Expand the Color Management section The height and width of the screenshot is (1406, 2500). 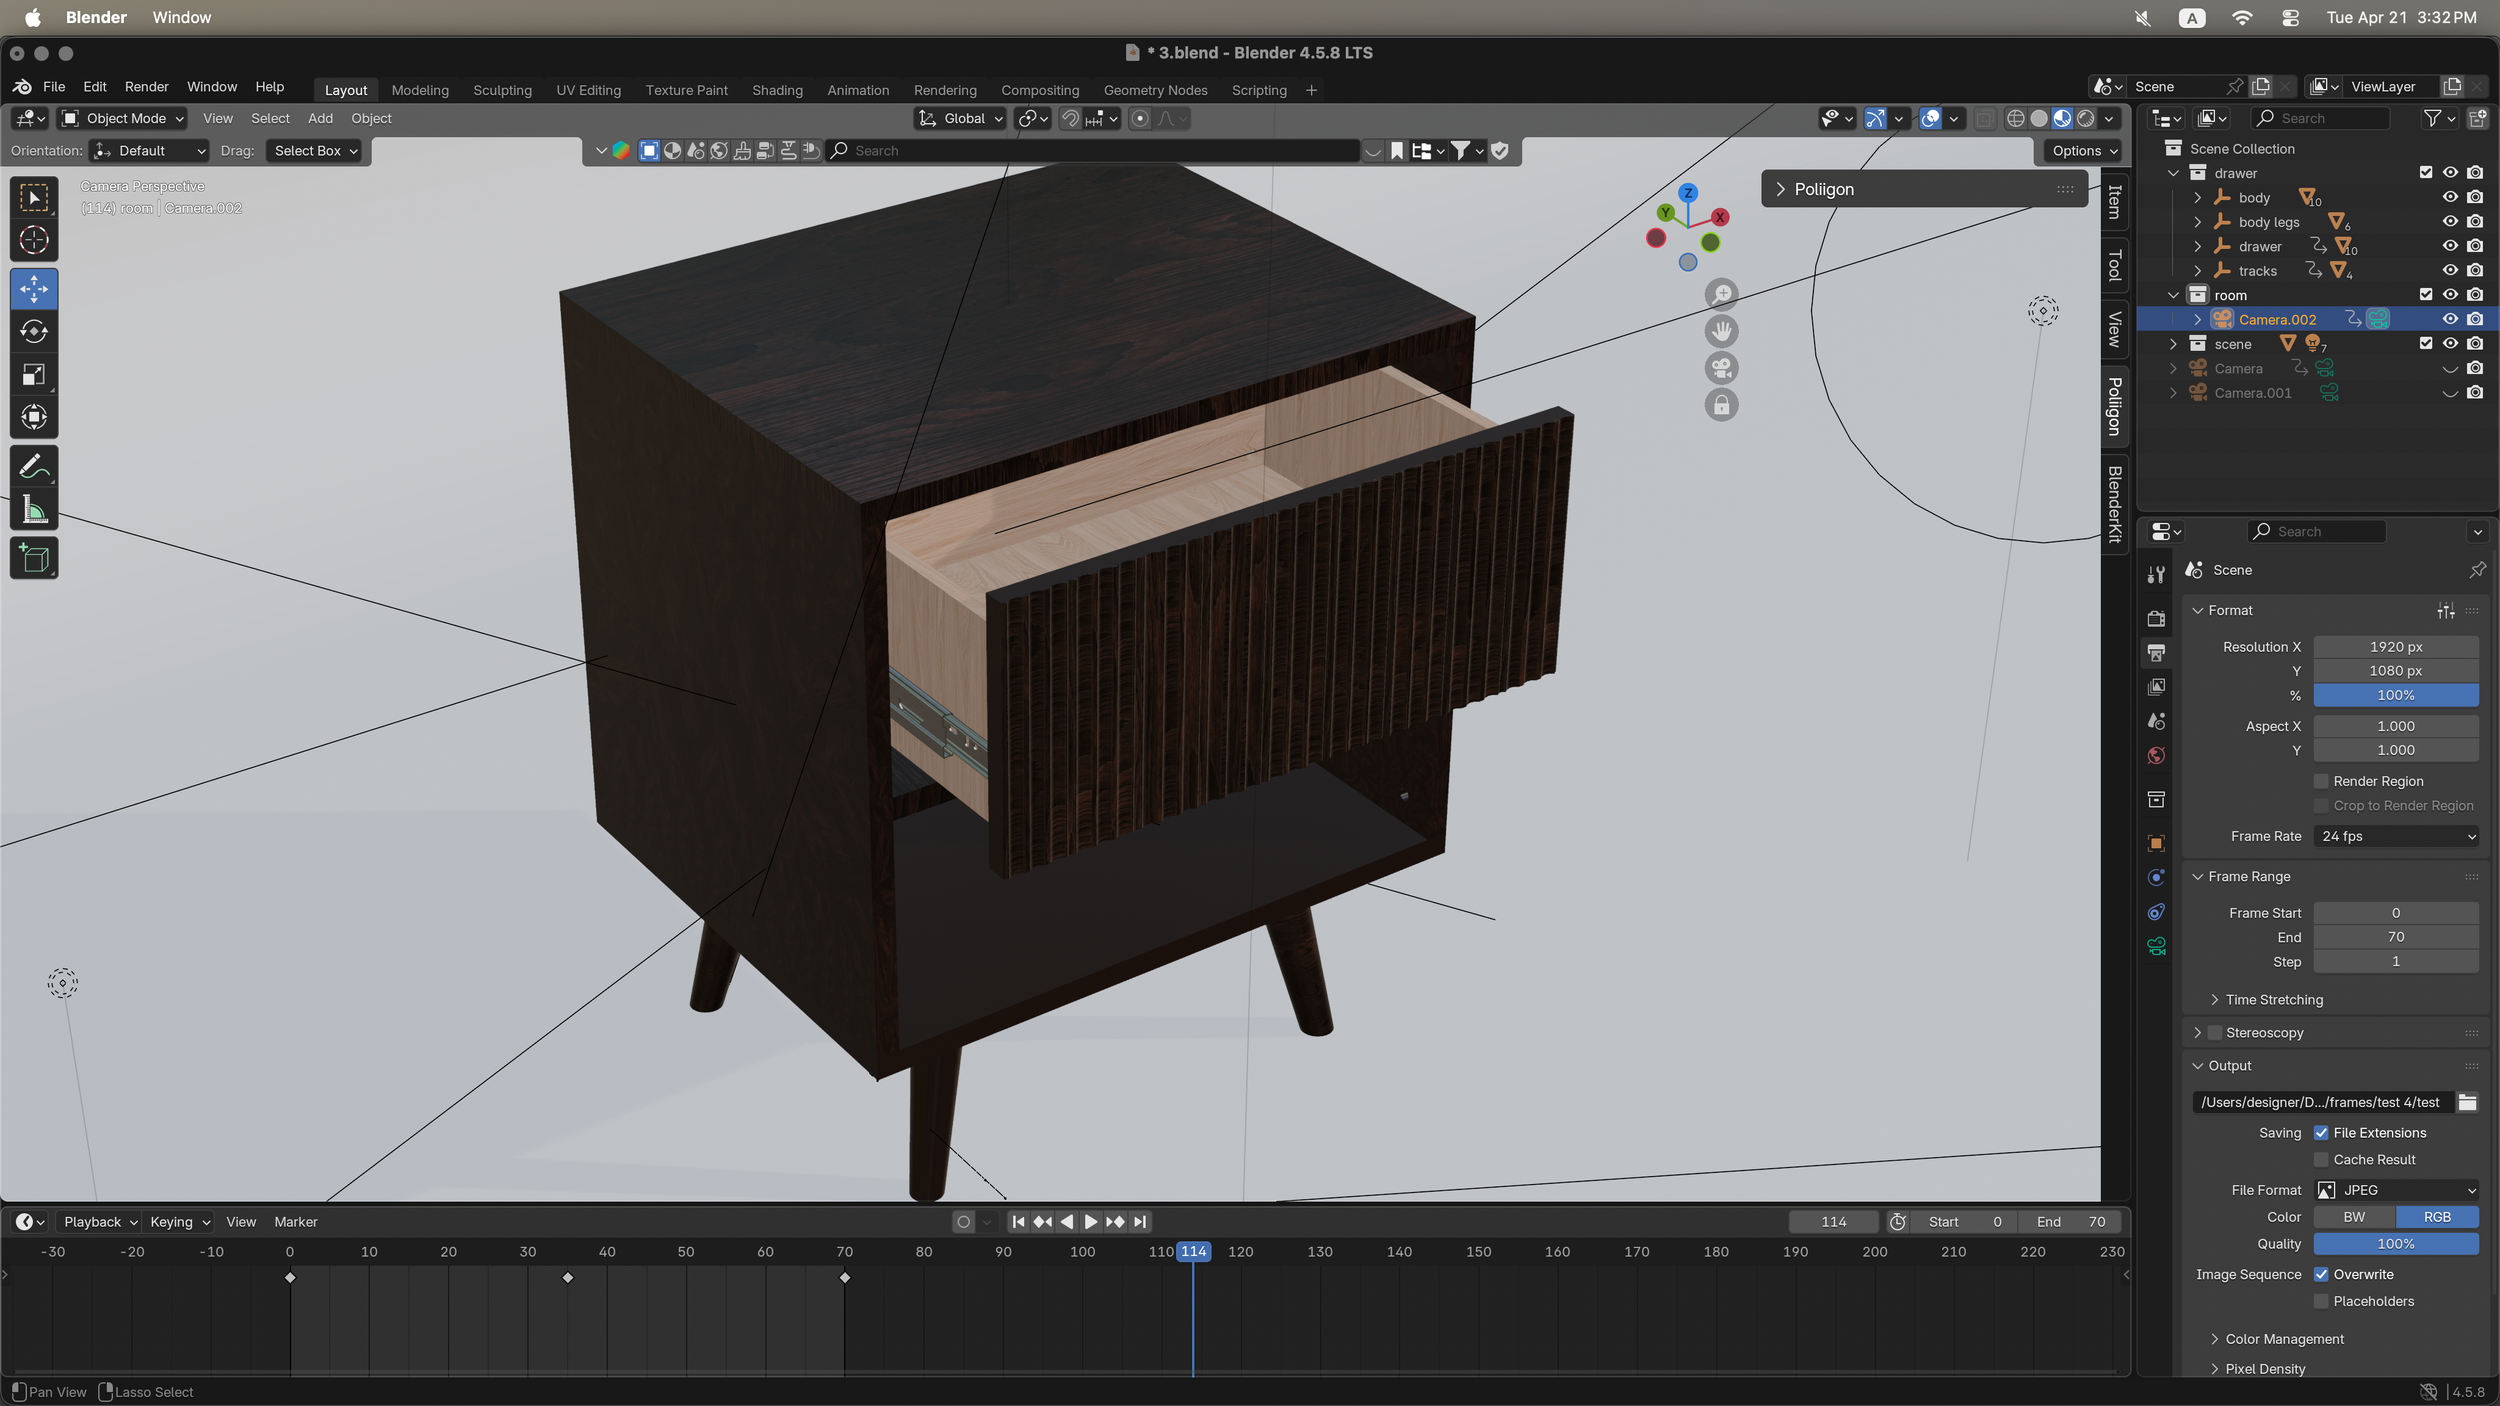[x=2284, y=1339]
